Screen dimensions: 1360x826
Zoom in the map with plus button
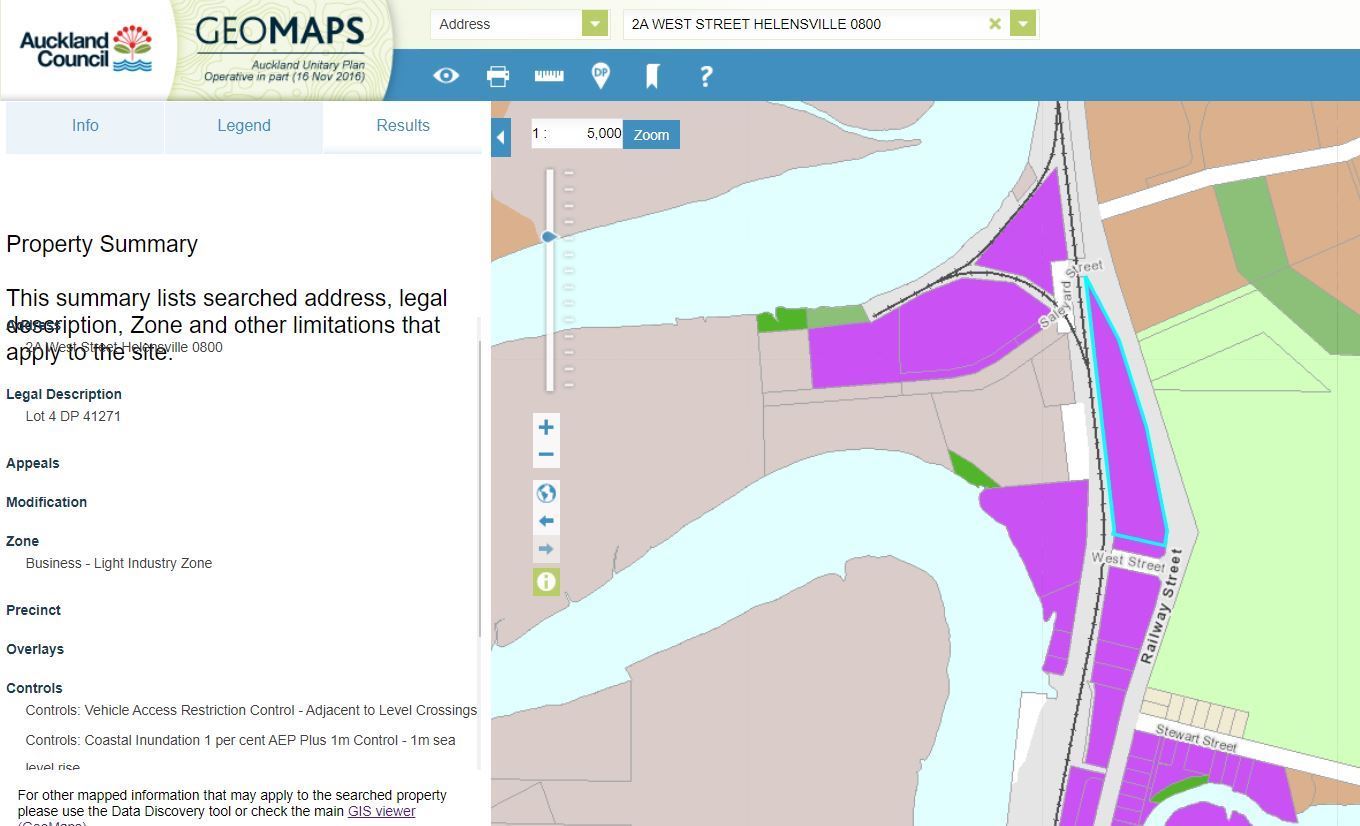(546, 427)
